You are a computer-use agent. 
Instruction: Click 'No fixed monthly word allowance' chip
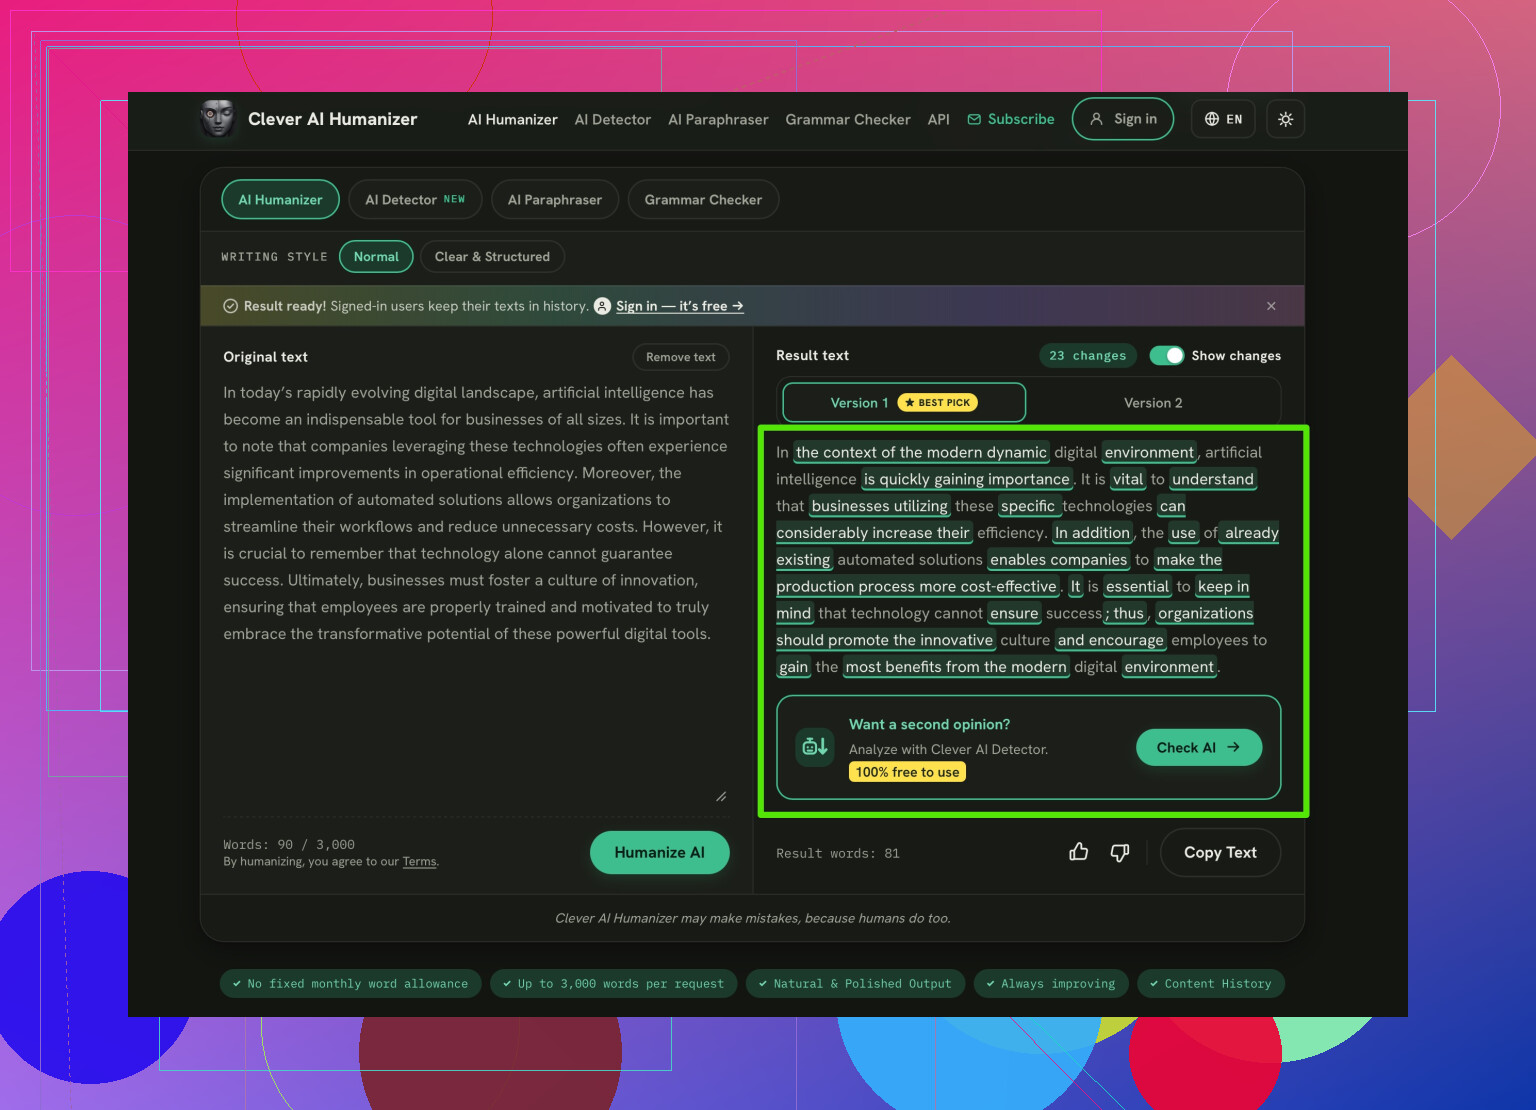pos(350,984)
